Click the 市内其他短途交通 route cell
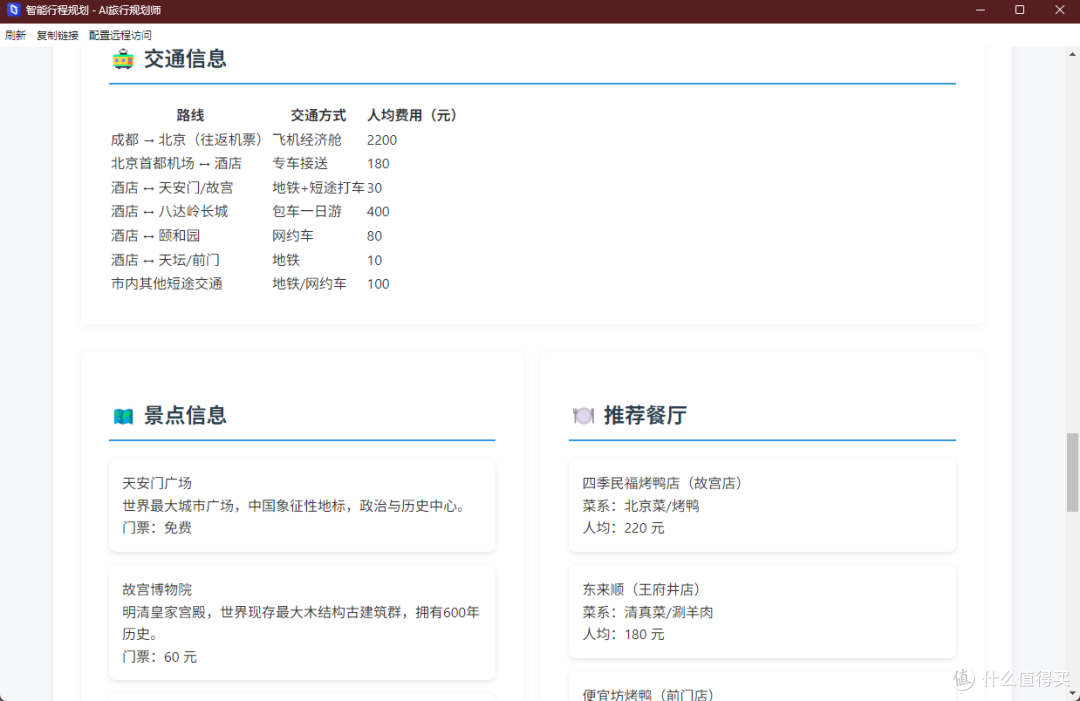Screen dimensions: 1080x701 coord(167,284)
